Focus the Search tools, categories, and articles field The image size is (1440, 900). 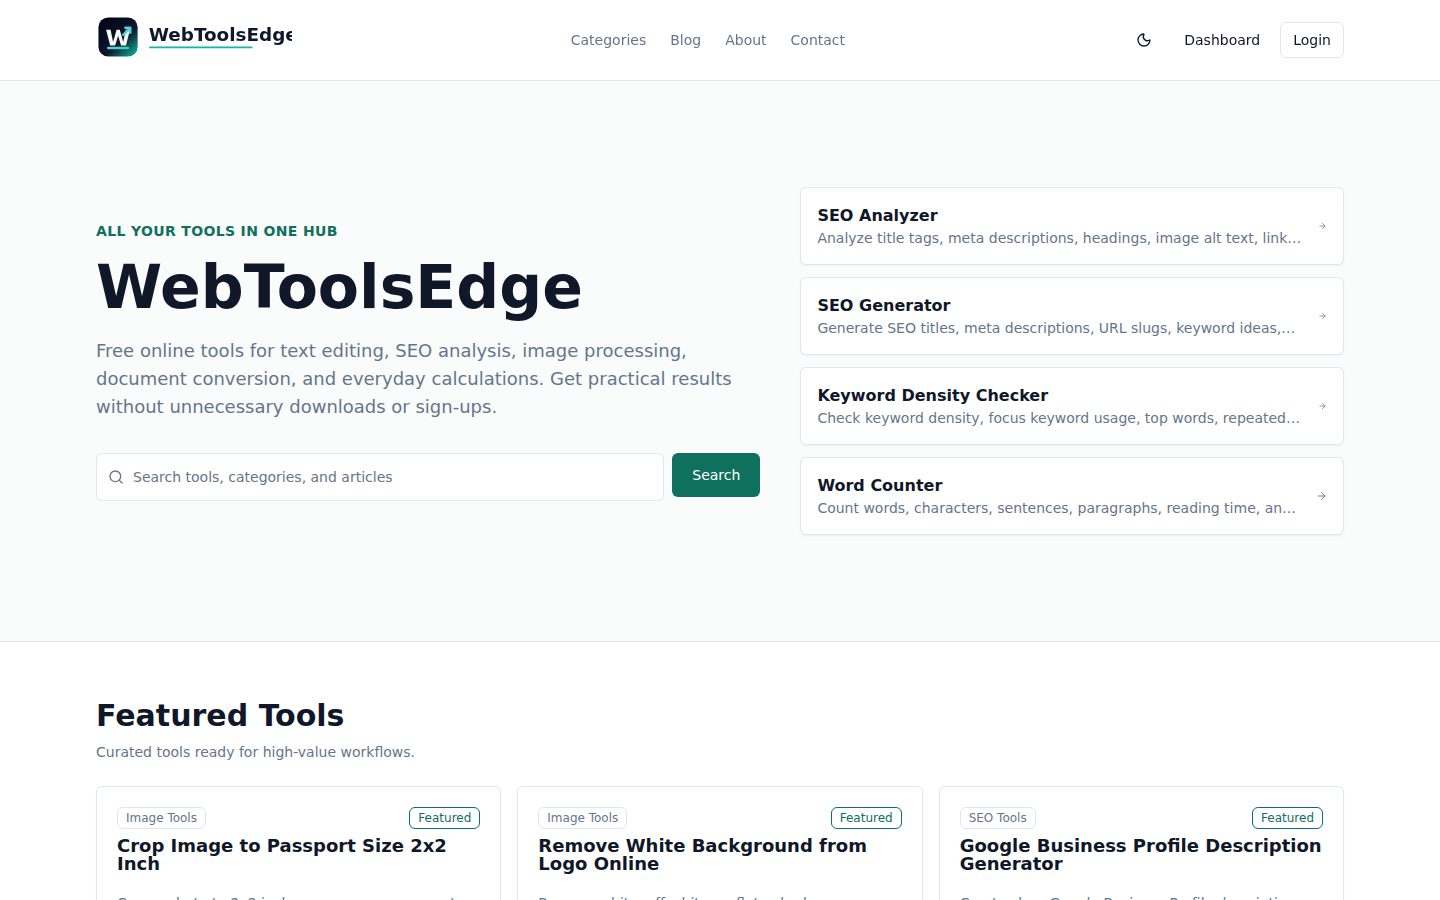380,477
